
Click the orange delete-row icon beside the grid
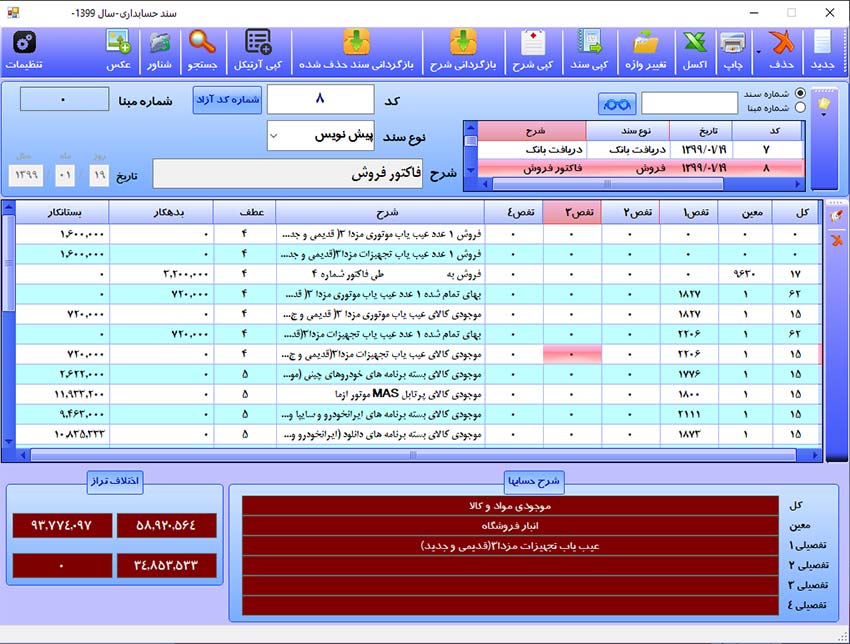pyautogui.click(x=836, y=239)
